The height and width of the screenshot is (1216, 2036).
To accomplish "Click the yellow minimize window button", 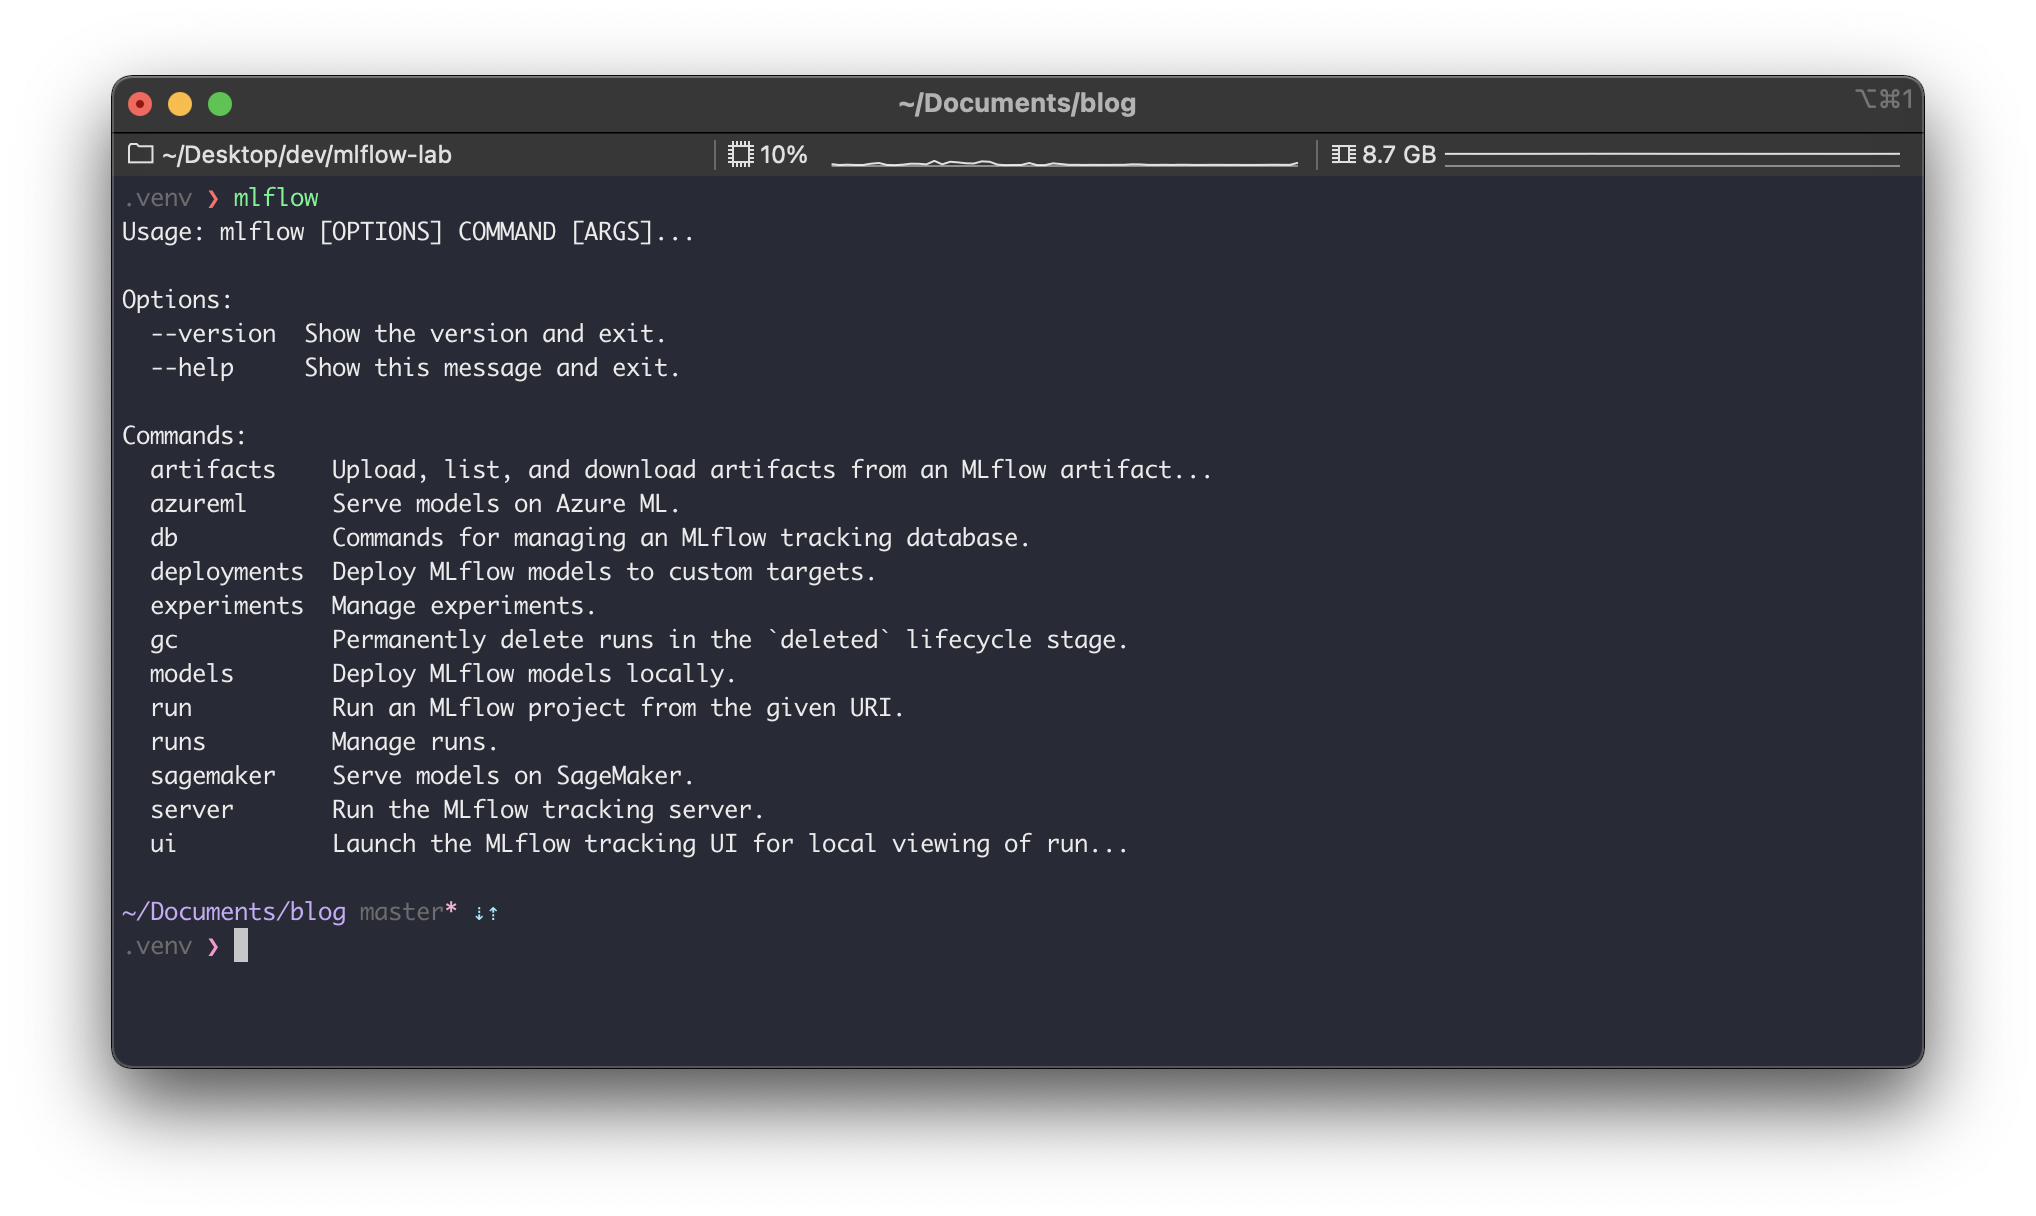I will click(x=180, y=104).
